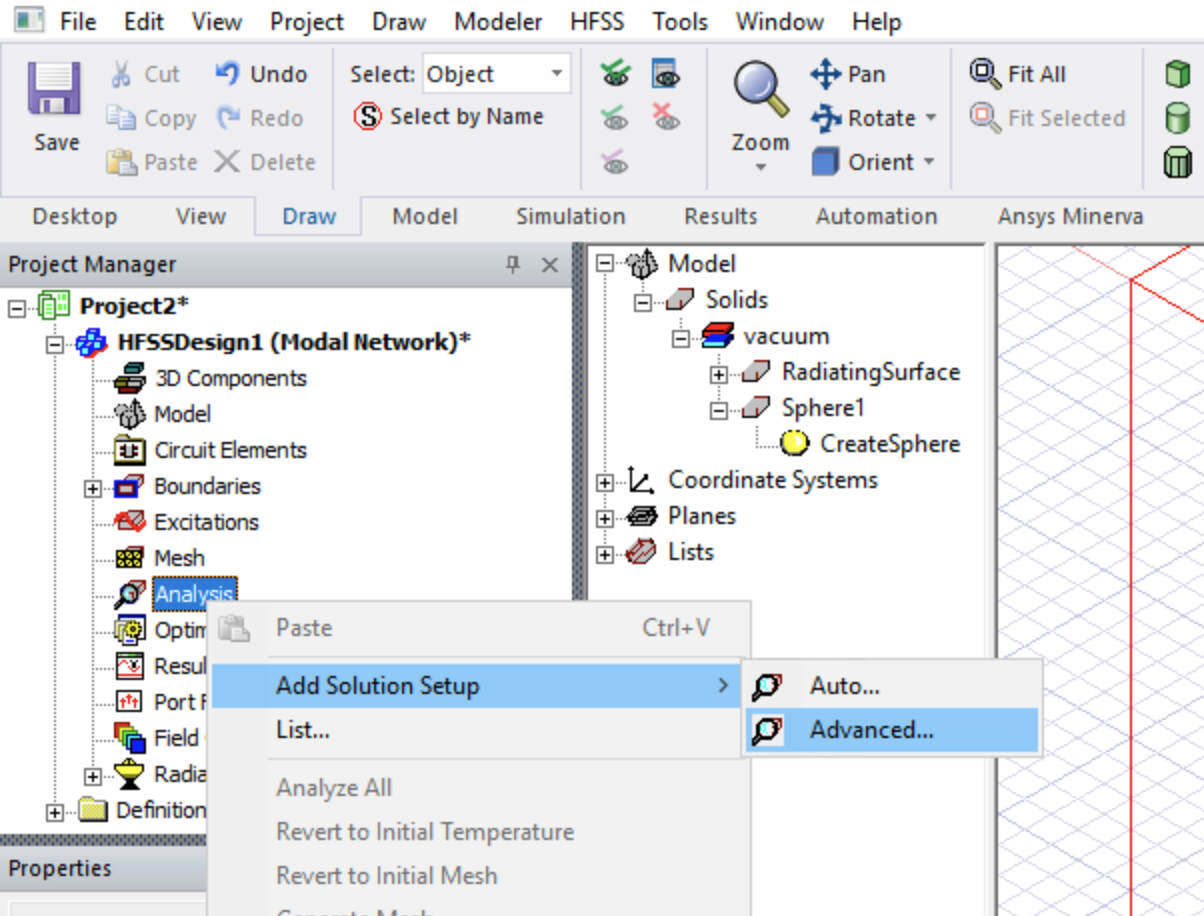Pin the Project Manager panel
Image resolution: width=1204 pixels, height=916 pixels.
point(513,265)
